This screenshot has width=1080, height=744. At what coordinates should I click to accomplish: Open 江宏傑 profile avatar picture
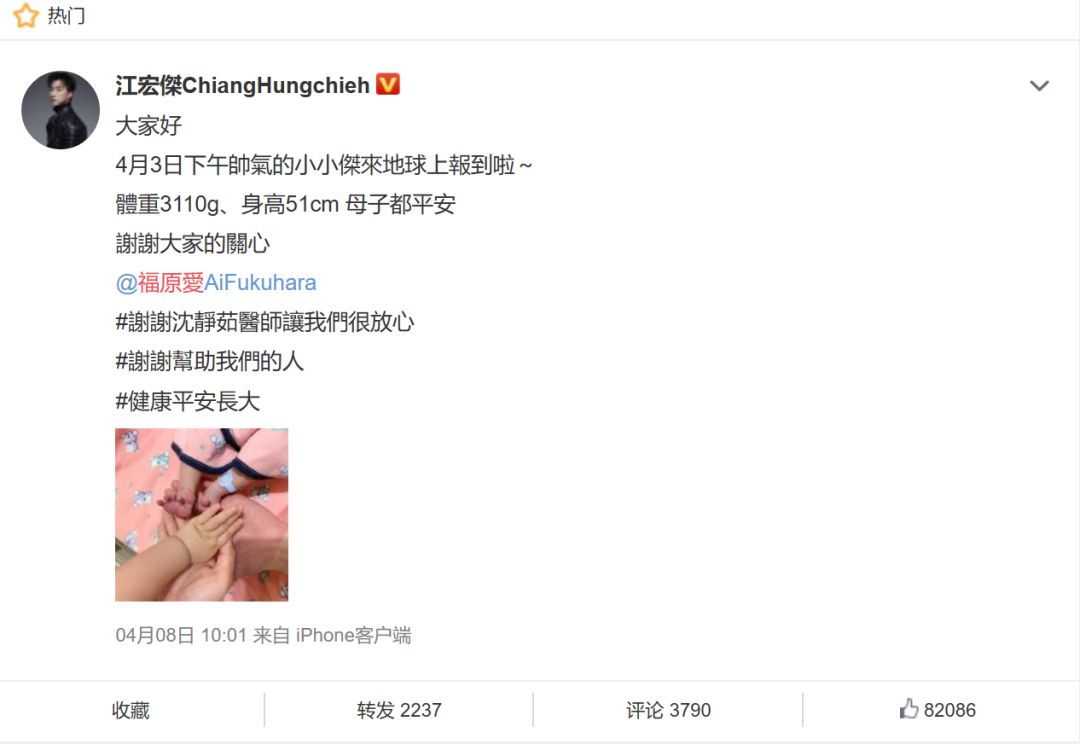(x=61, y=110)
